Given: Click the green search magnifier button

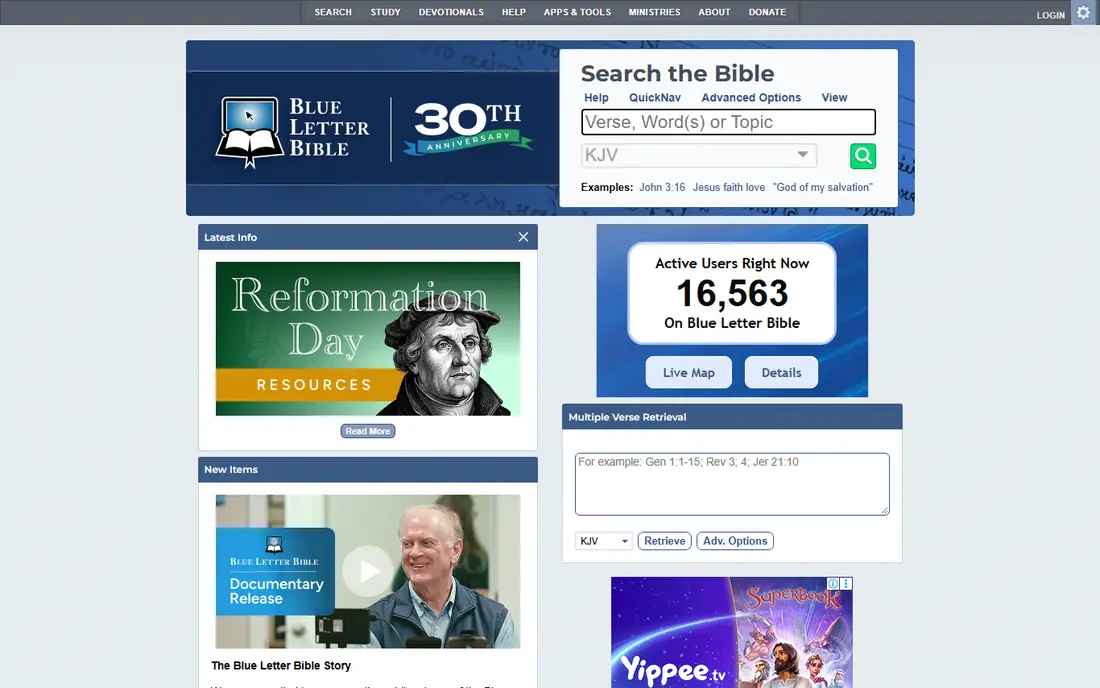Looking at the screenshot, I should (x=863, y=156).
